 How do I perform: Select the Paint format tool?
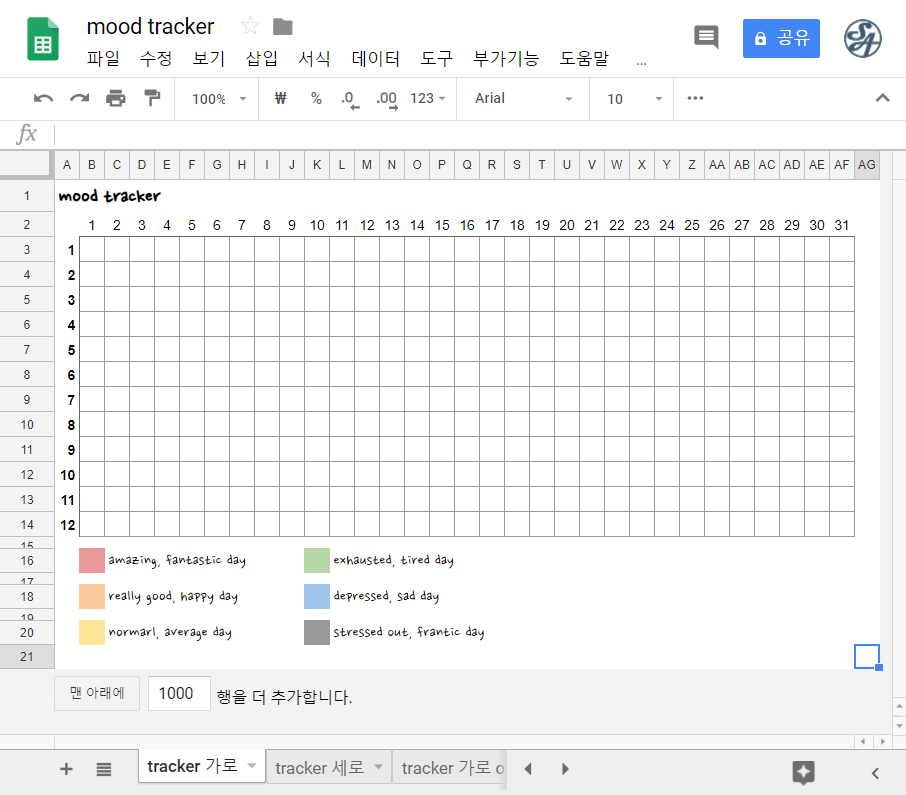click(x=152, y=99)
